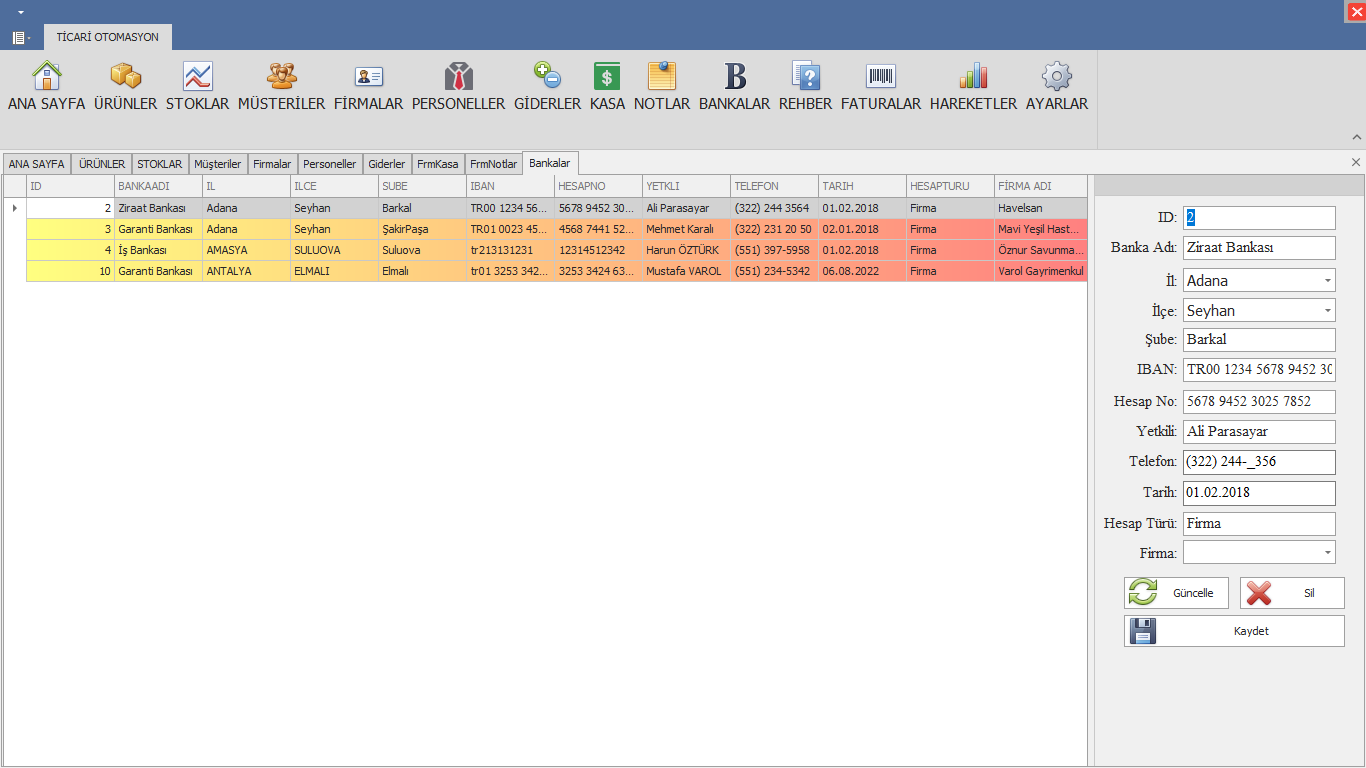Screen dimensions: 1366x768
Task: Switch to the Personeller document tab
Action: click(330, 164)
